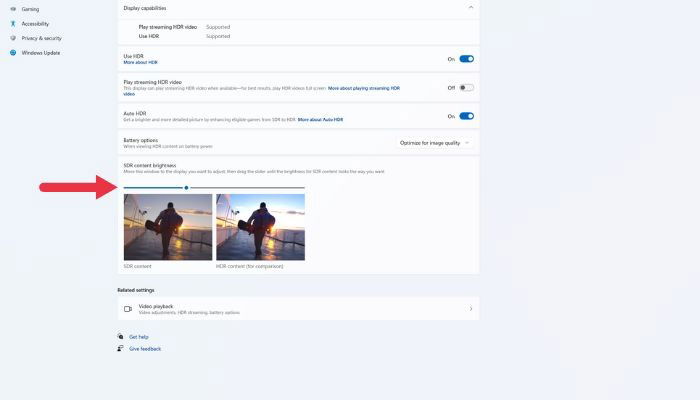Open More about playing streaming HDR video link

point(364,88)
